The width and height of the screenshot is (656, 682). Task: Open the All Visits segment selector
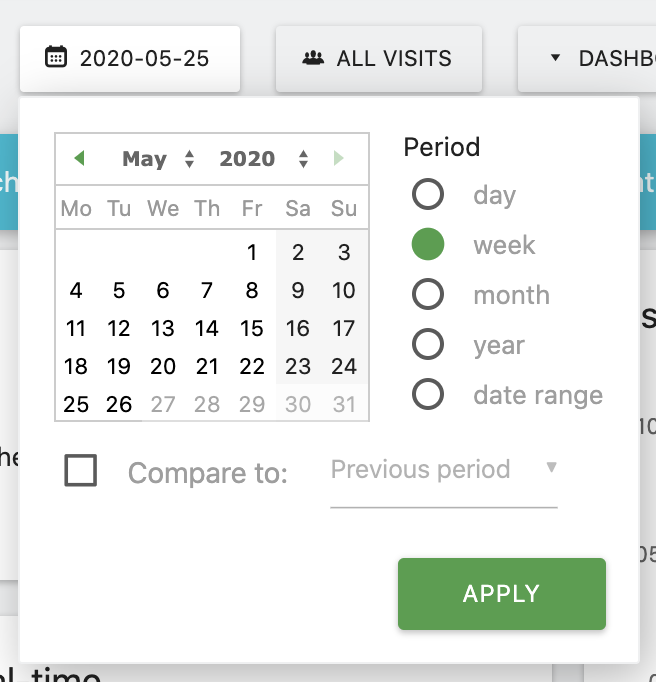click(x=379, y=59)
